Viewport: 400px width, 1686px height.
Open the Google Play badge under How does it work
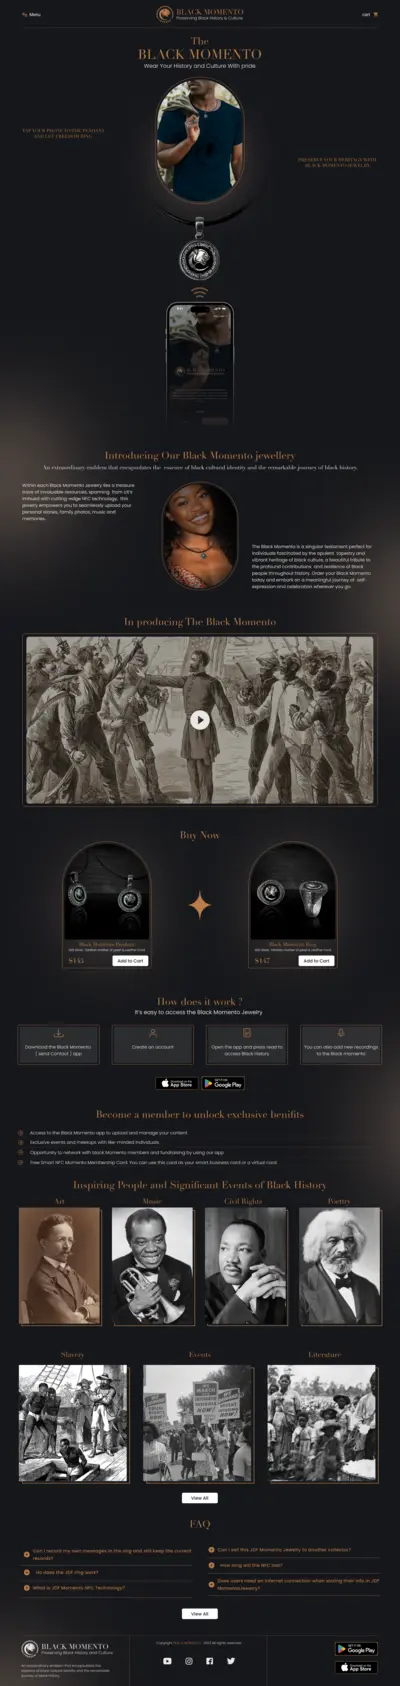click(x=223, y=1082)
